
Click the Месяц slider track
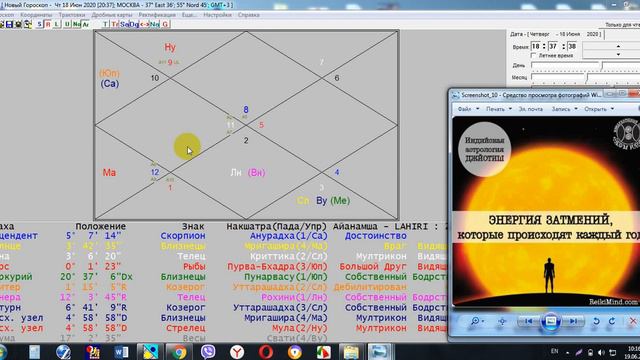585,77
